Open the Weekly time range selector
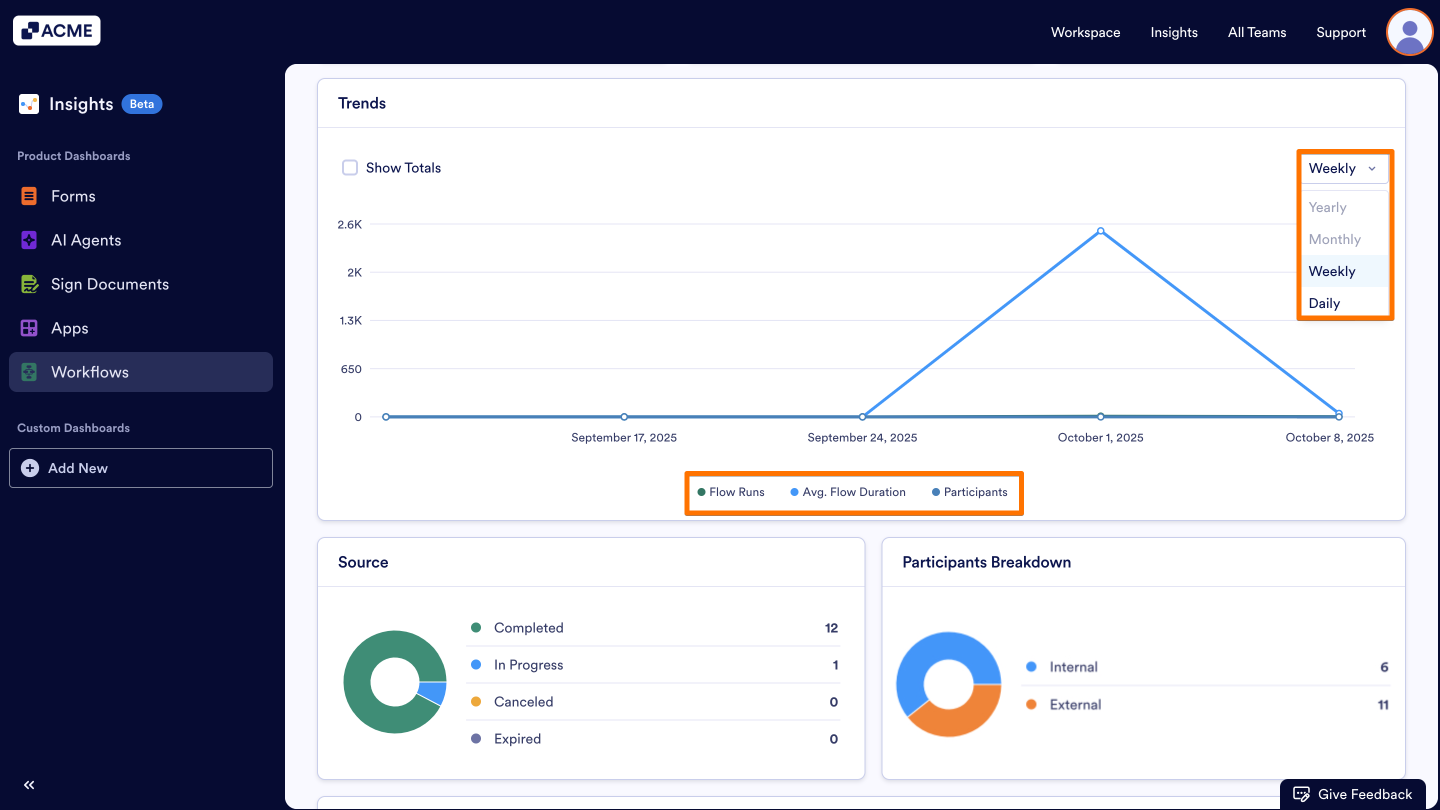The width and height of the screenshot is (1440, 810). coord(1343,168)
